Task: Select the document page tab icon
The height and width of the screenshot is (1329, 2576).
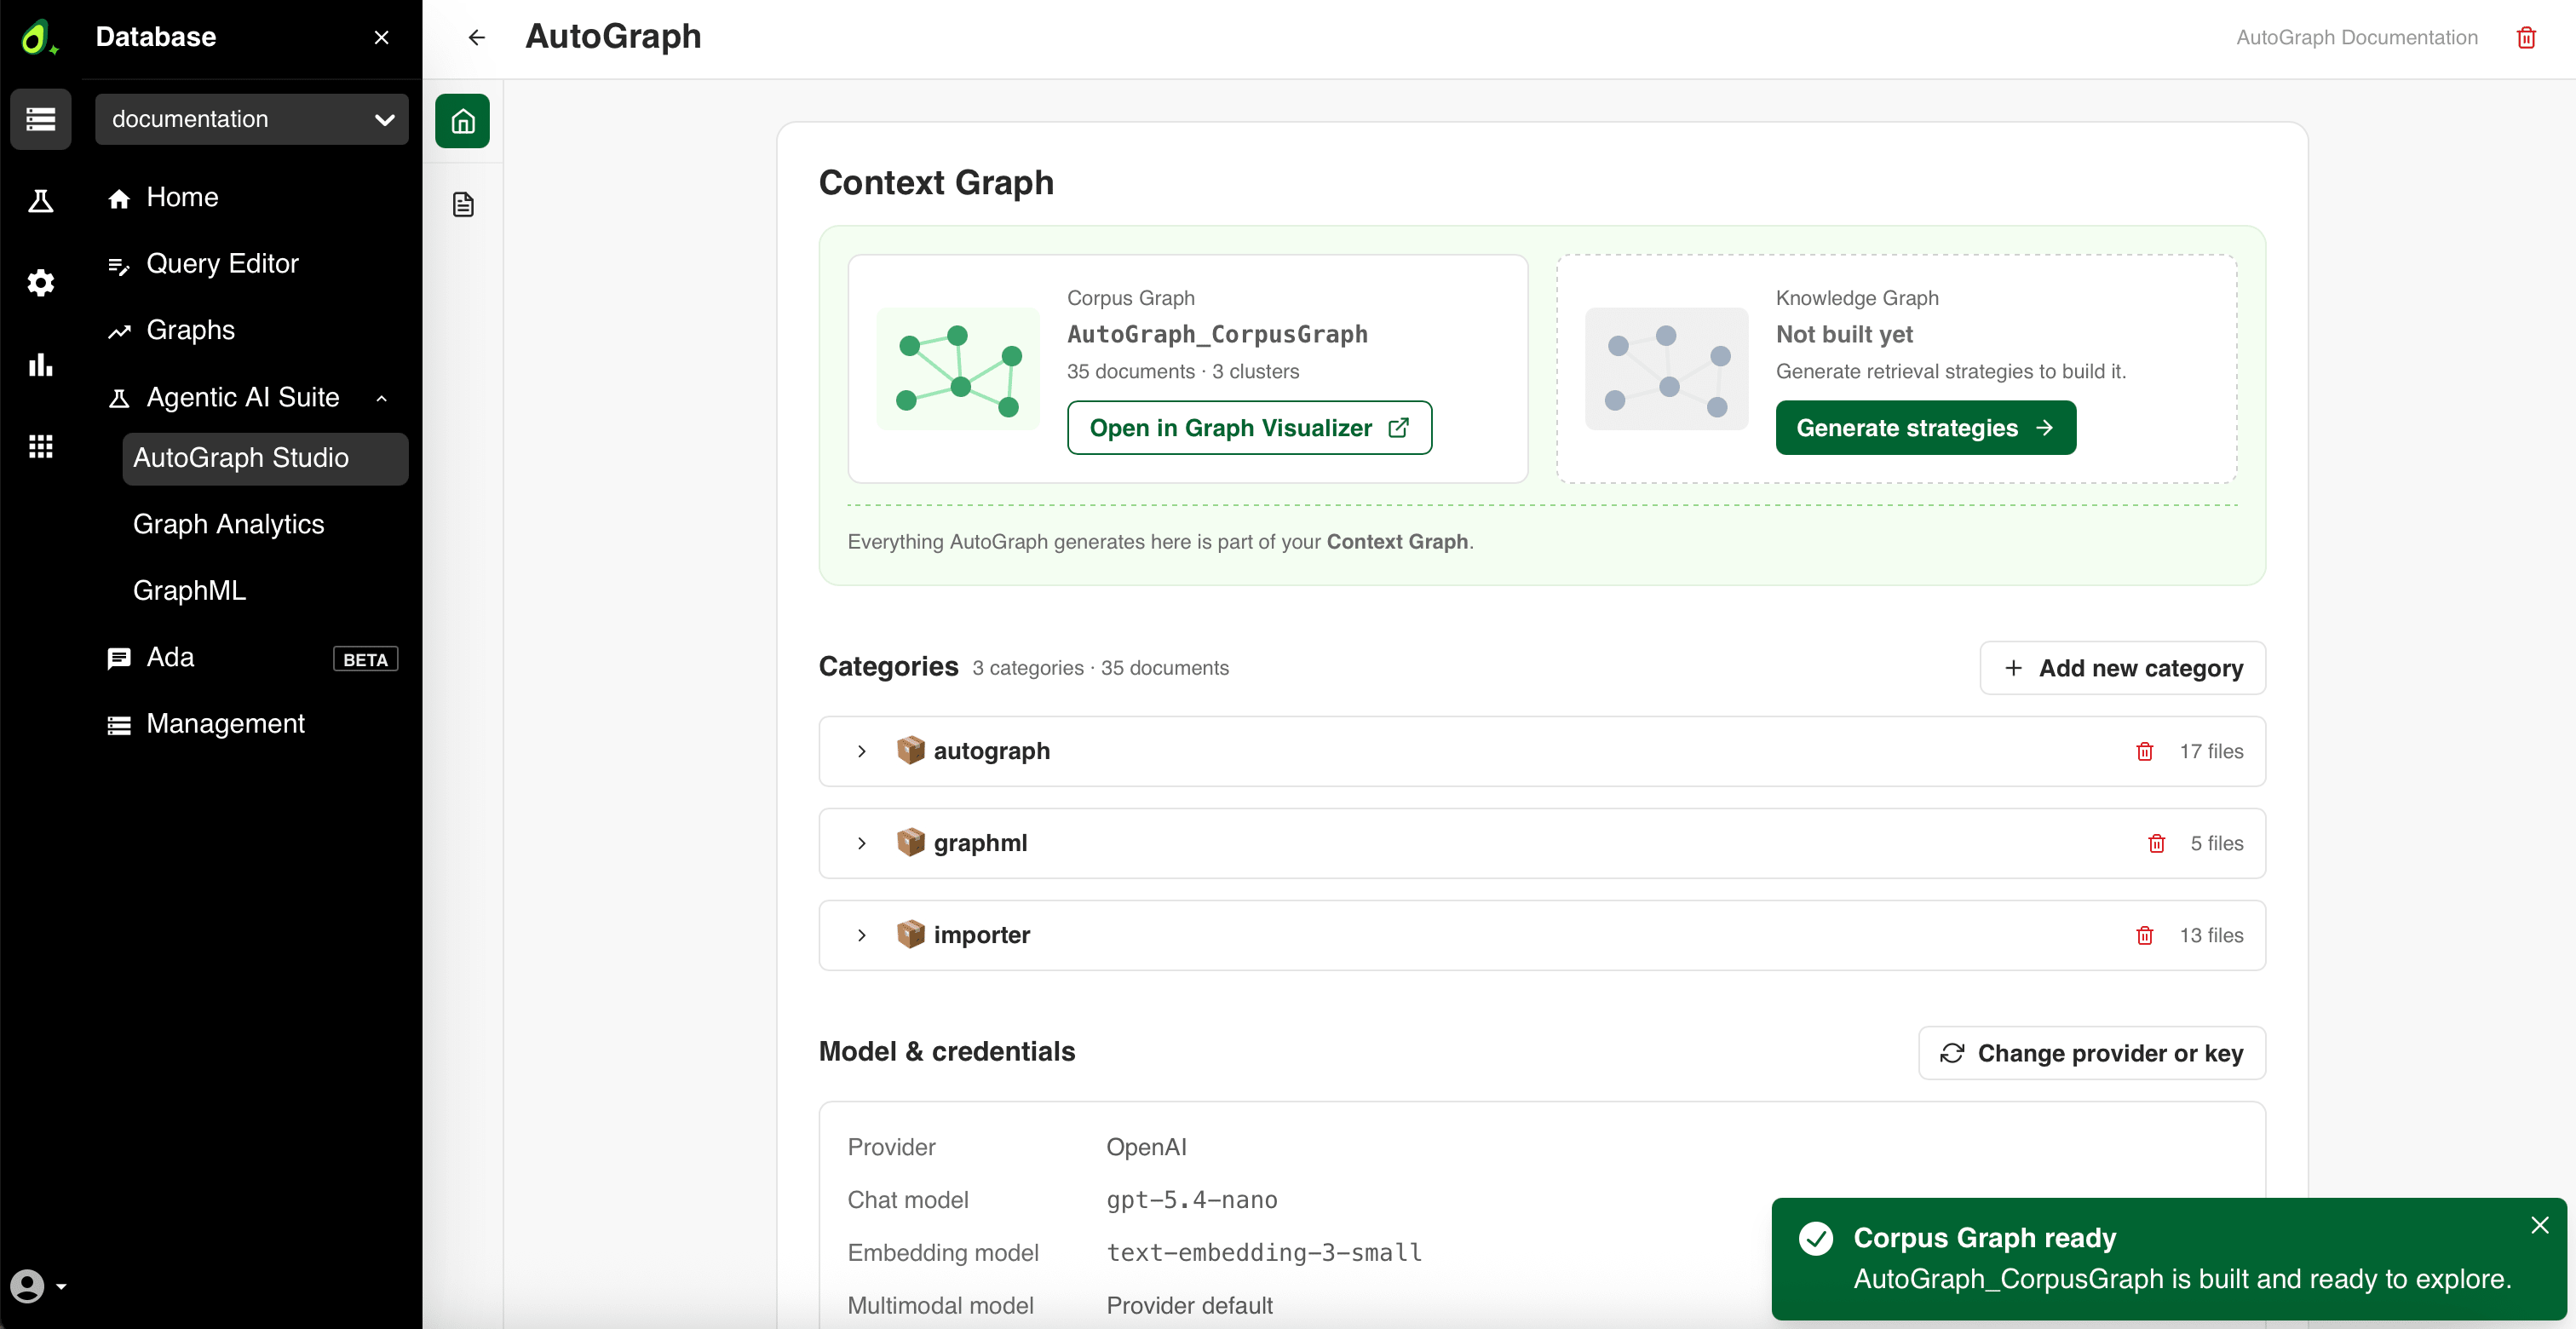Action: [x=462, y=205]
